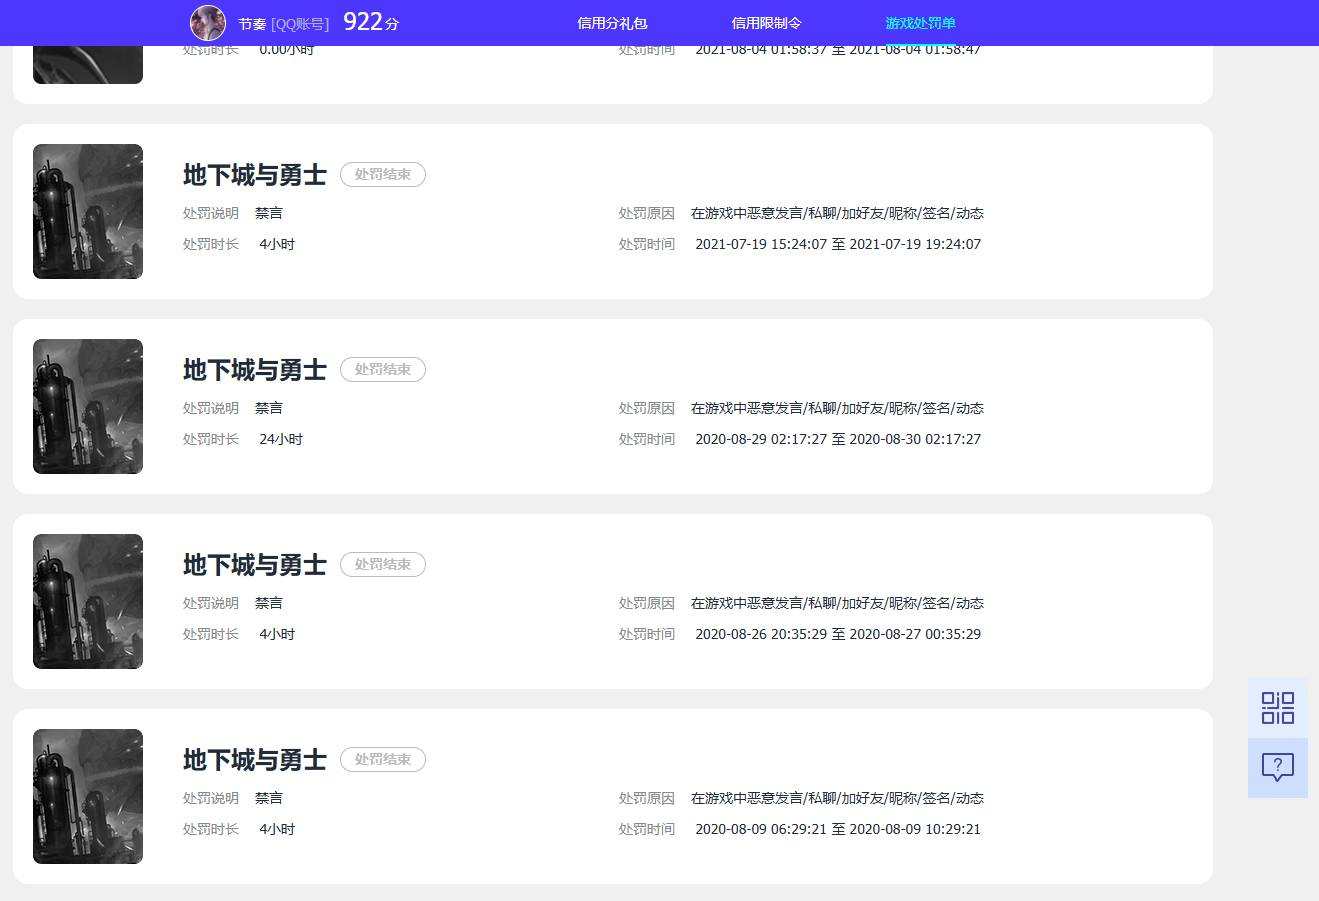The height and width of the screenshot is (901, 1319).
Task: Click time range 2020-08-26 20:35:29 至 2020-08-27
Action: point(838,634)
